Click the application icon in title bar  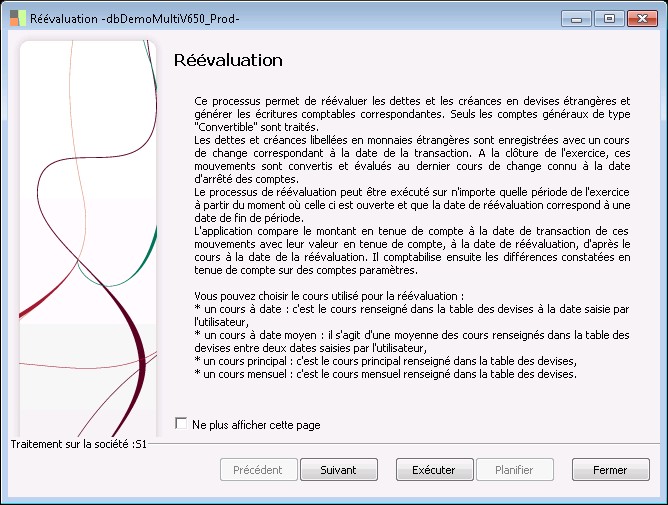click(x=18, y=18)
